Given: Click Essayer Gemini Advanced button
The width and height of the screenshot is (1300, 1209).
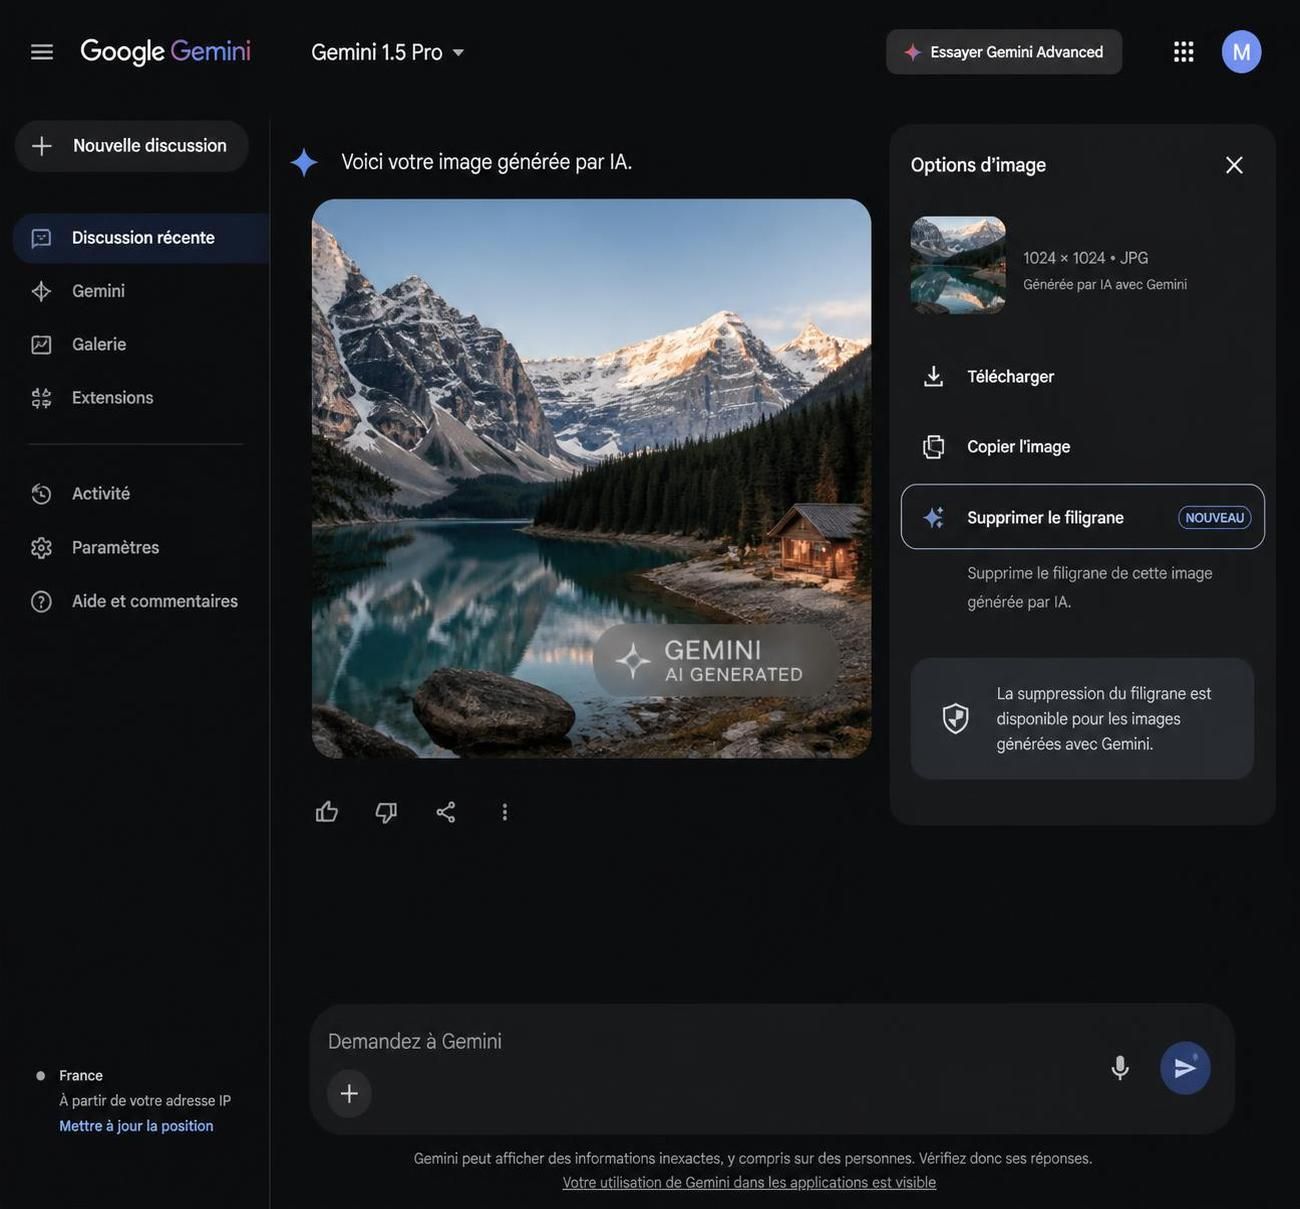Looking at the screenshot, I should coord(1004,52).
